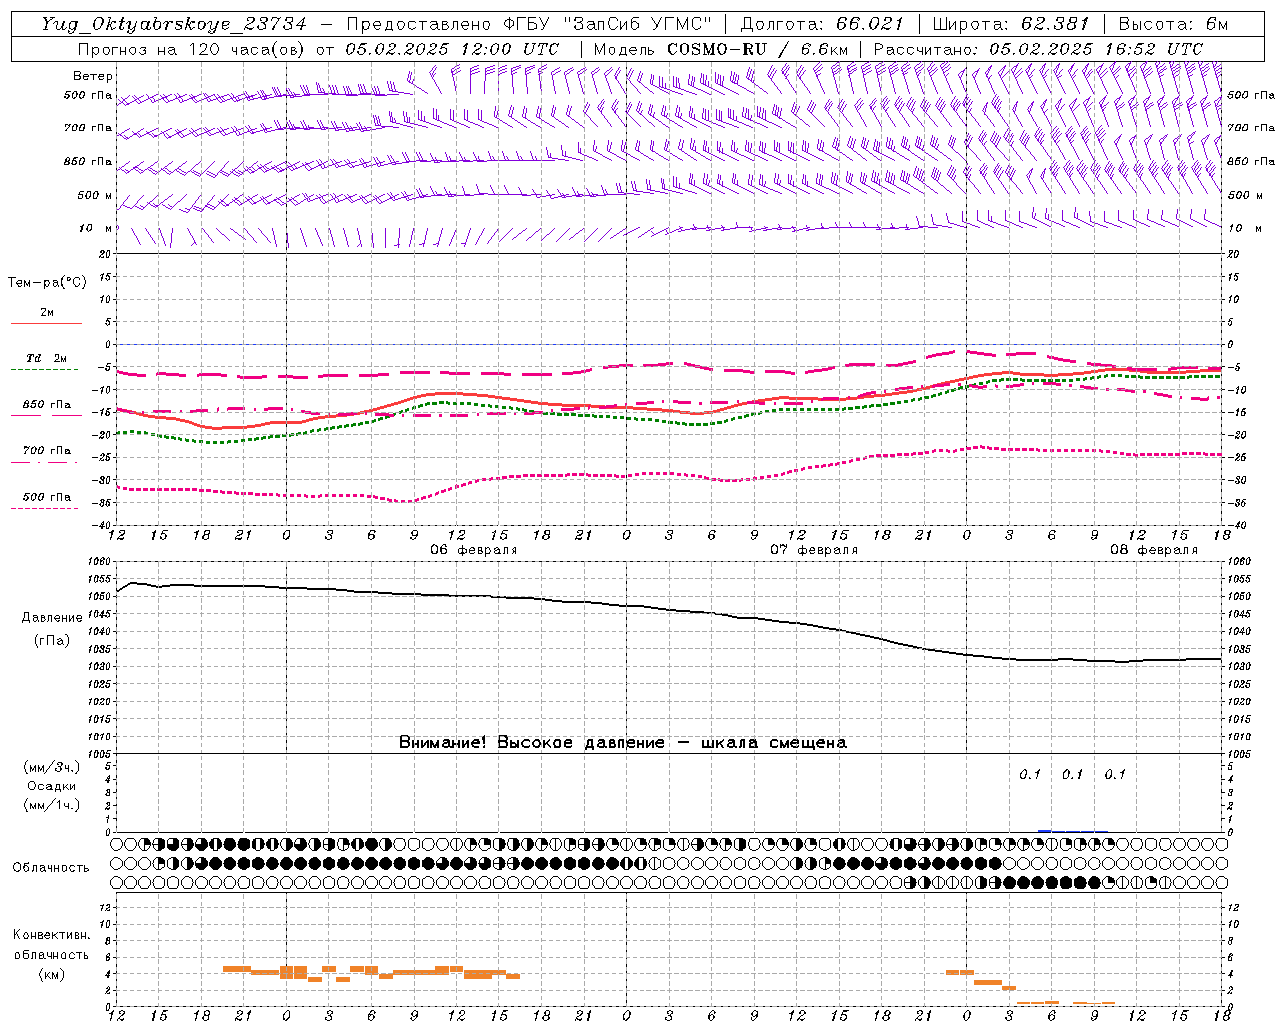Viewport: 1280px width, 1024px height.
Task: Click the green dashed Td 2м legend line
Action: click(x=45, y=369)
